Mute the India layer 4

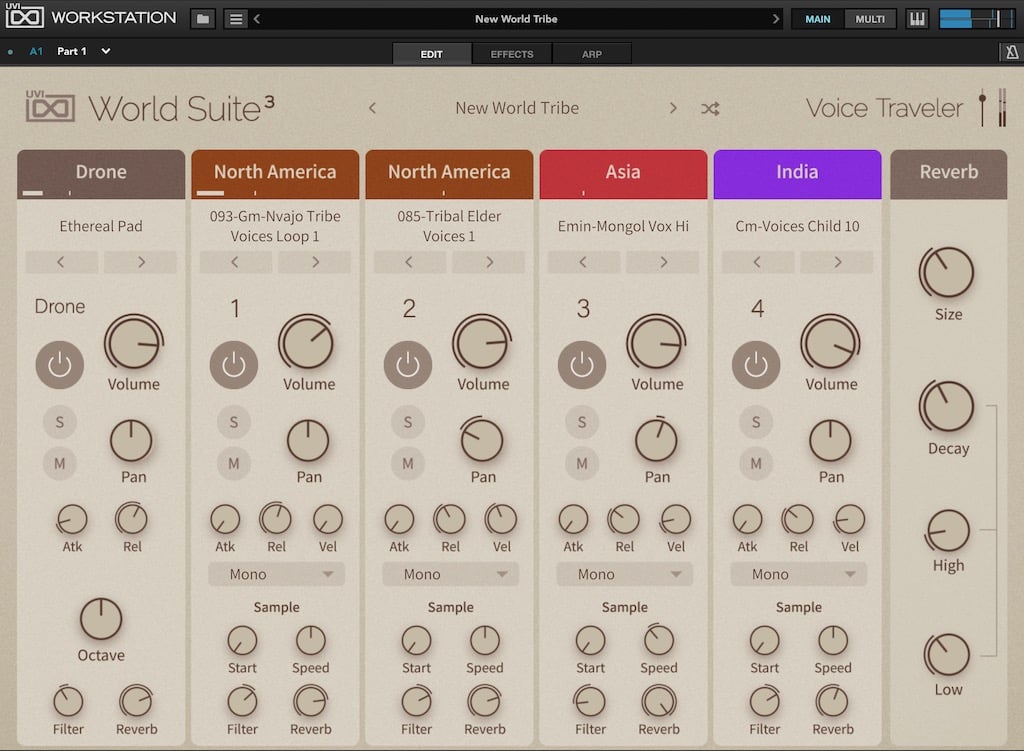756,464
